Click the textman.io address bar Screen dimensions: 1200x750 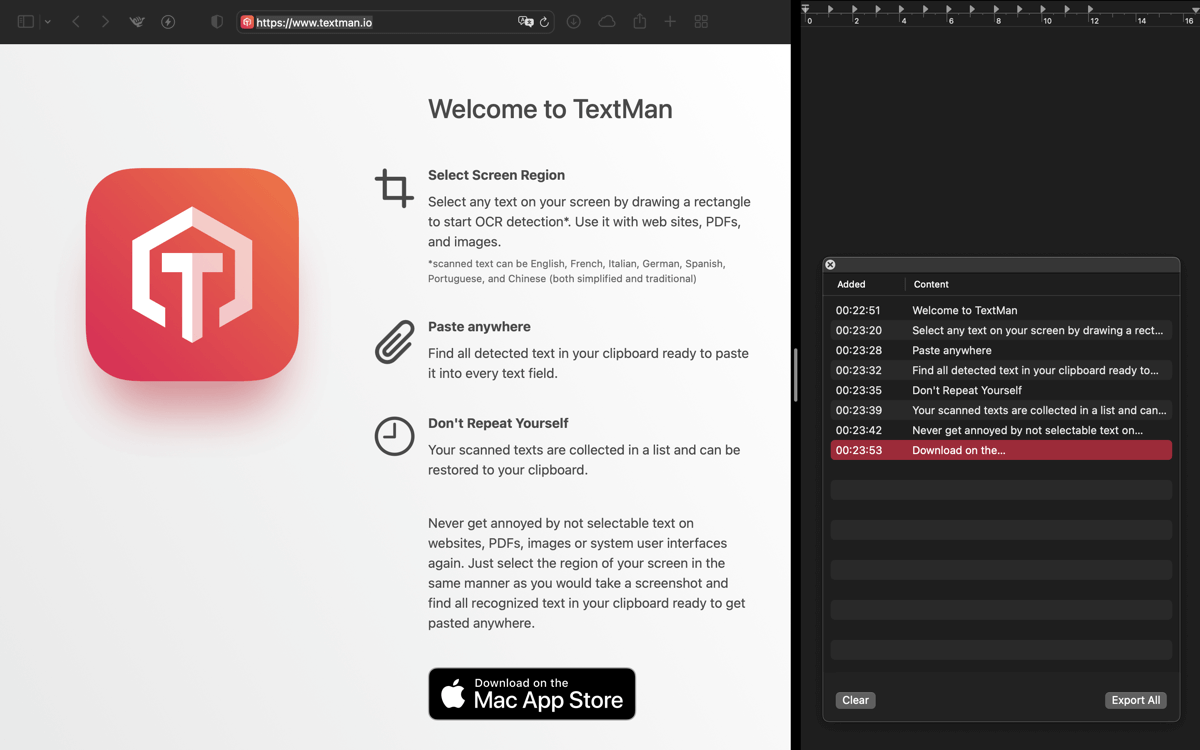tap(395, 22)
